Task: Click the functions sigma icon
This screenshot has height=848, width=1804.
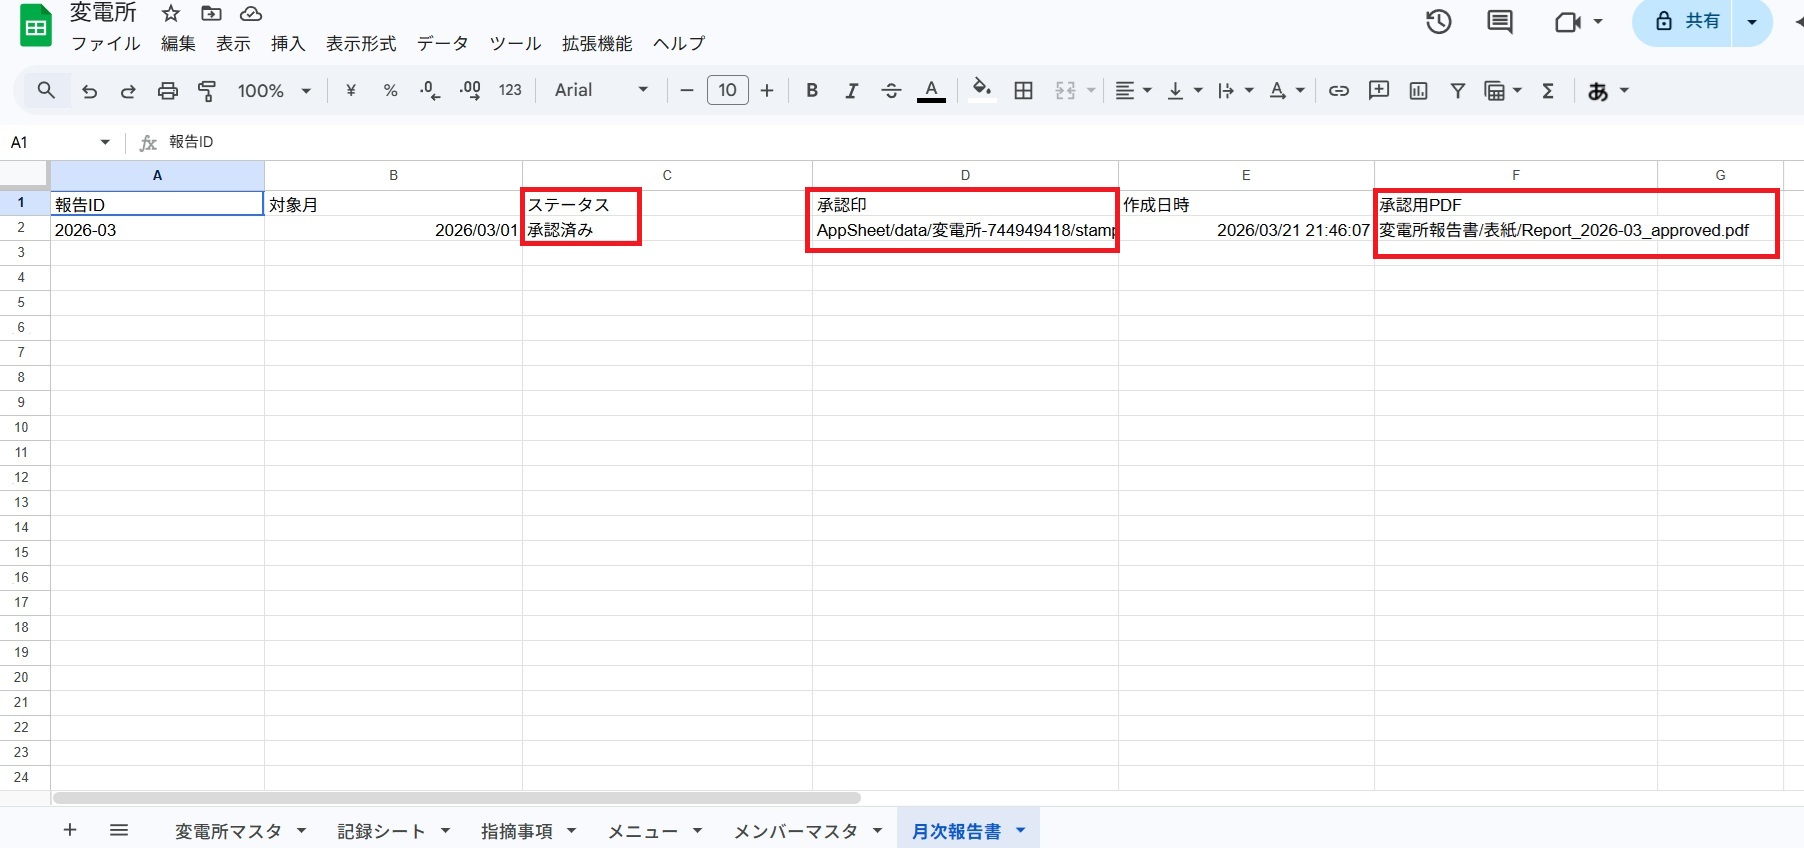Action: (x=1547, y=91)
